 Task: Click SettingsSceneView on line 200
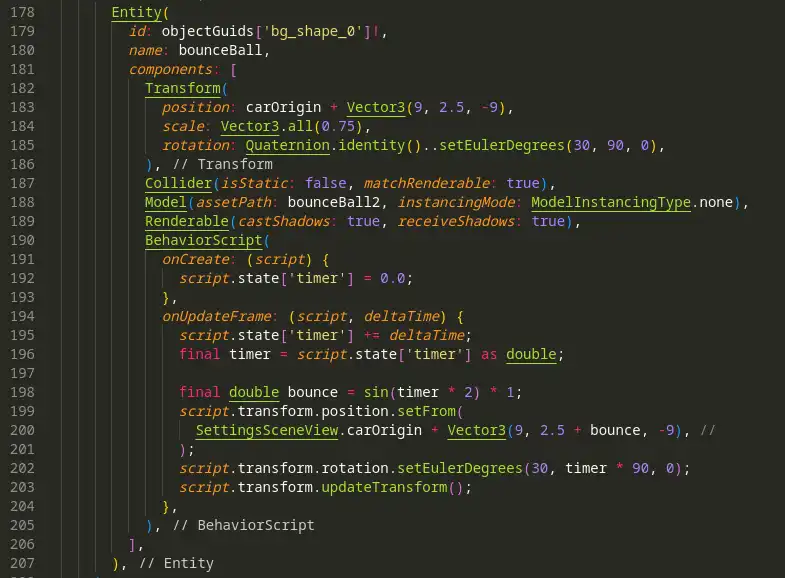click(x=267, y=430)
